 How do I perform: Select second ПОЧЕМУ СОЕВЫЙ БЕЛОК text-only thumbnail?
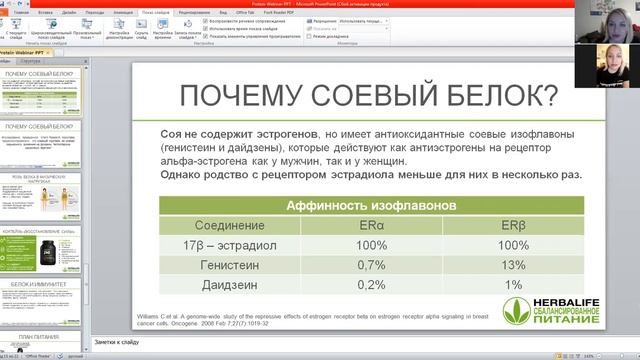coord(40,144)
